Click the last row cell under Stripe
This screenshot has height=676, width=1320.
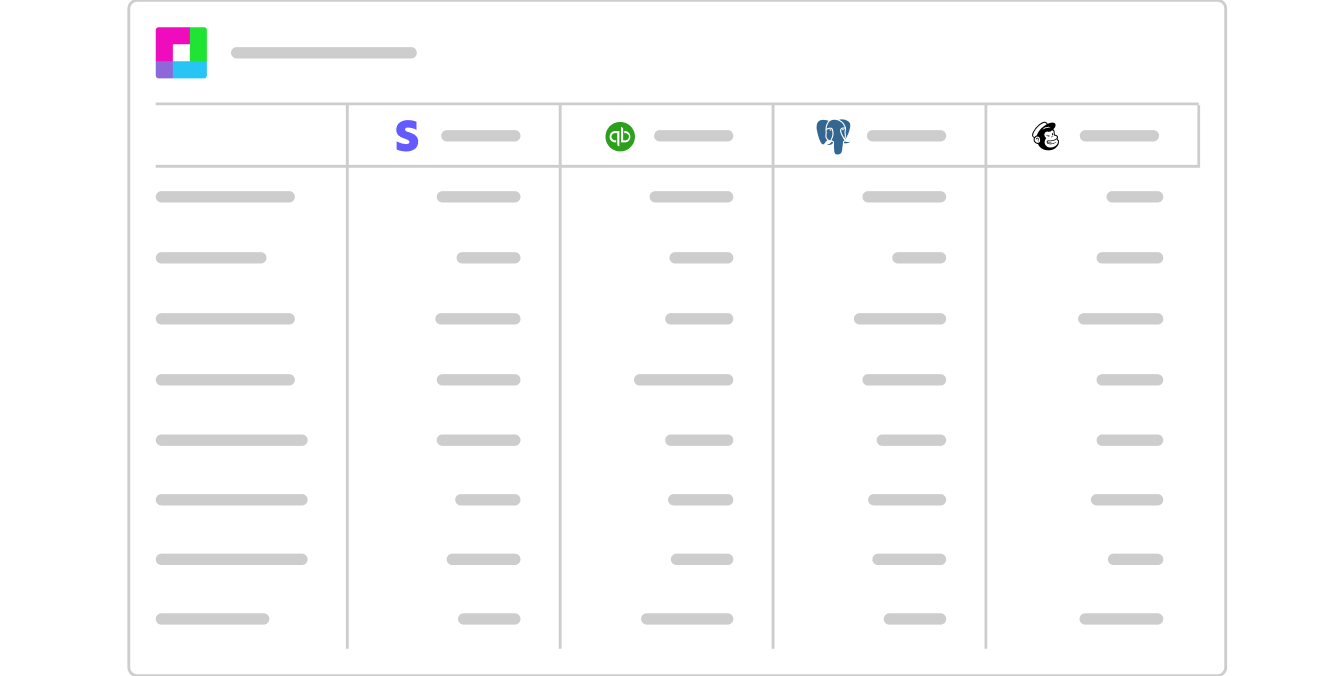coord(489,619)
